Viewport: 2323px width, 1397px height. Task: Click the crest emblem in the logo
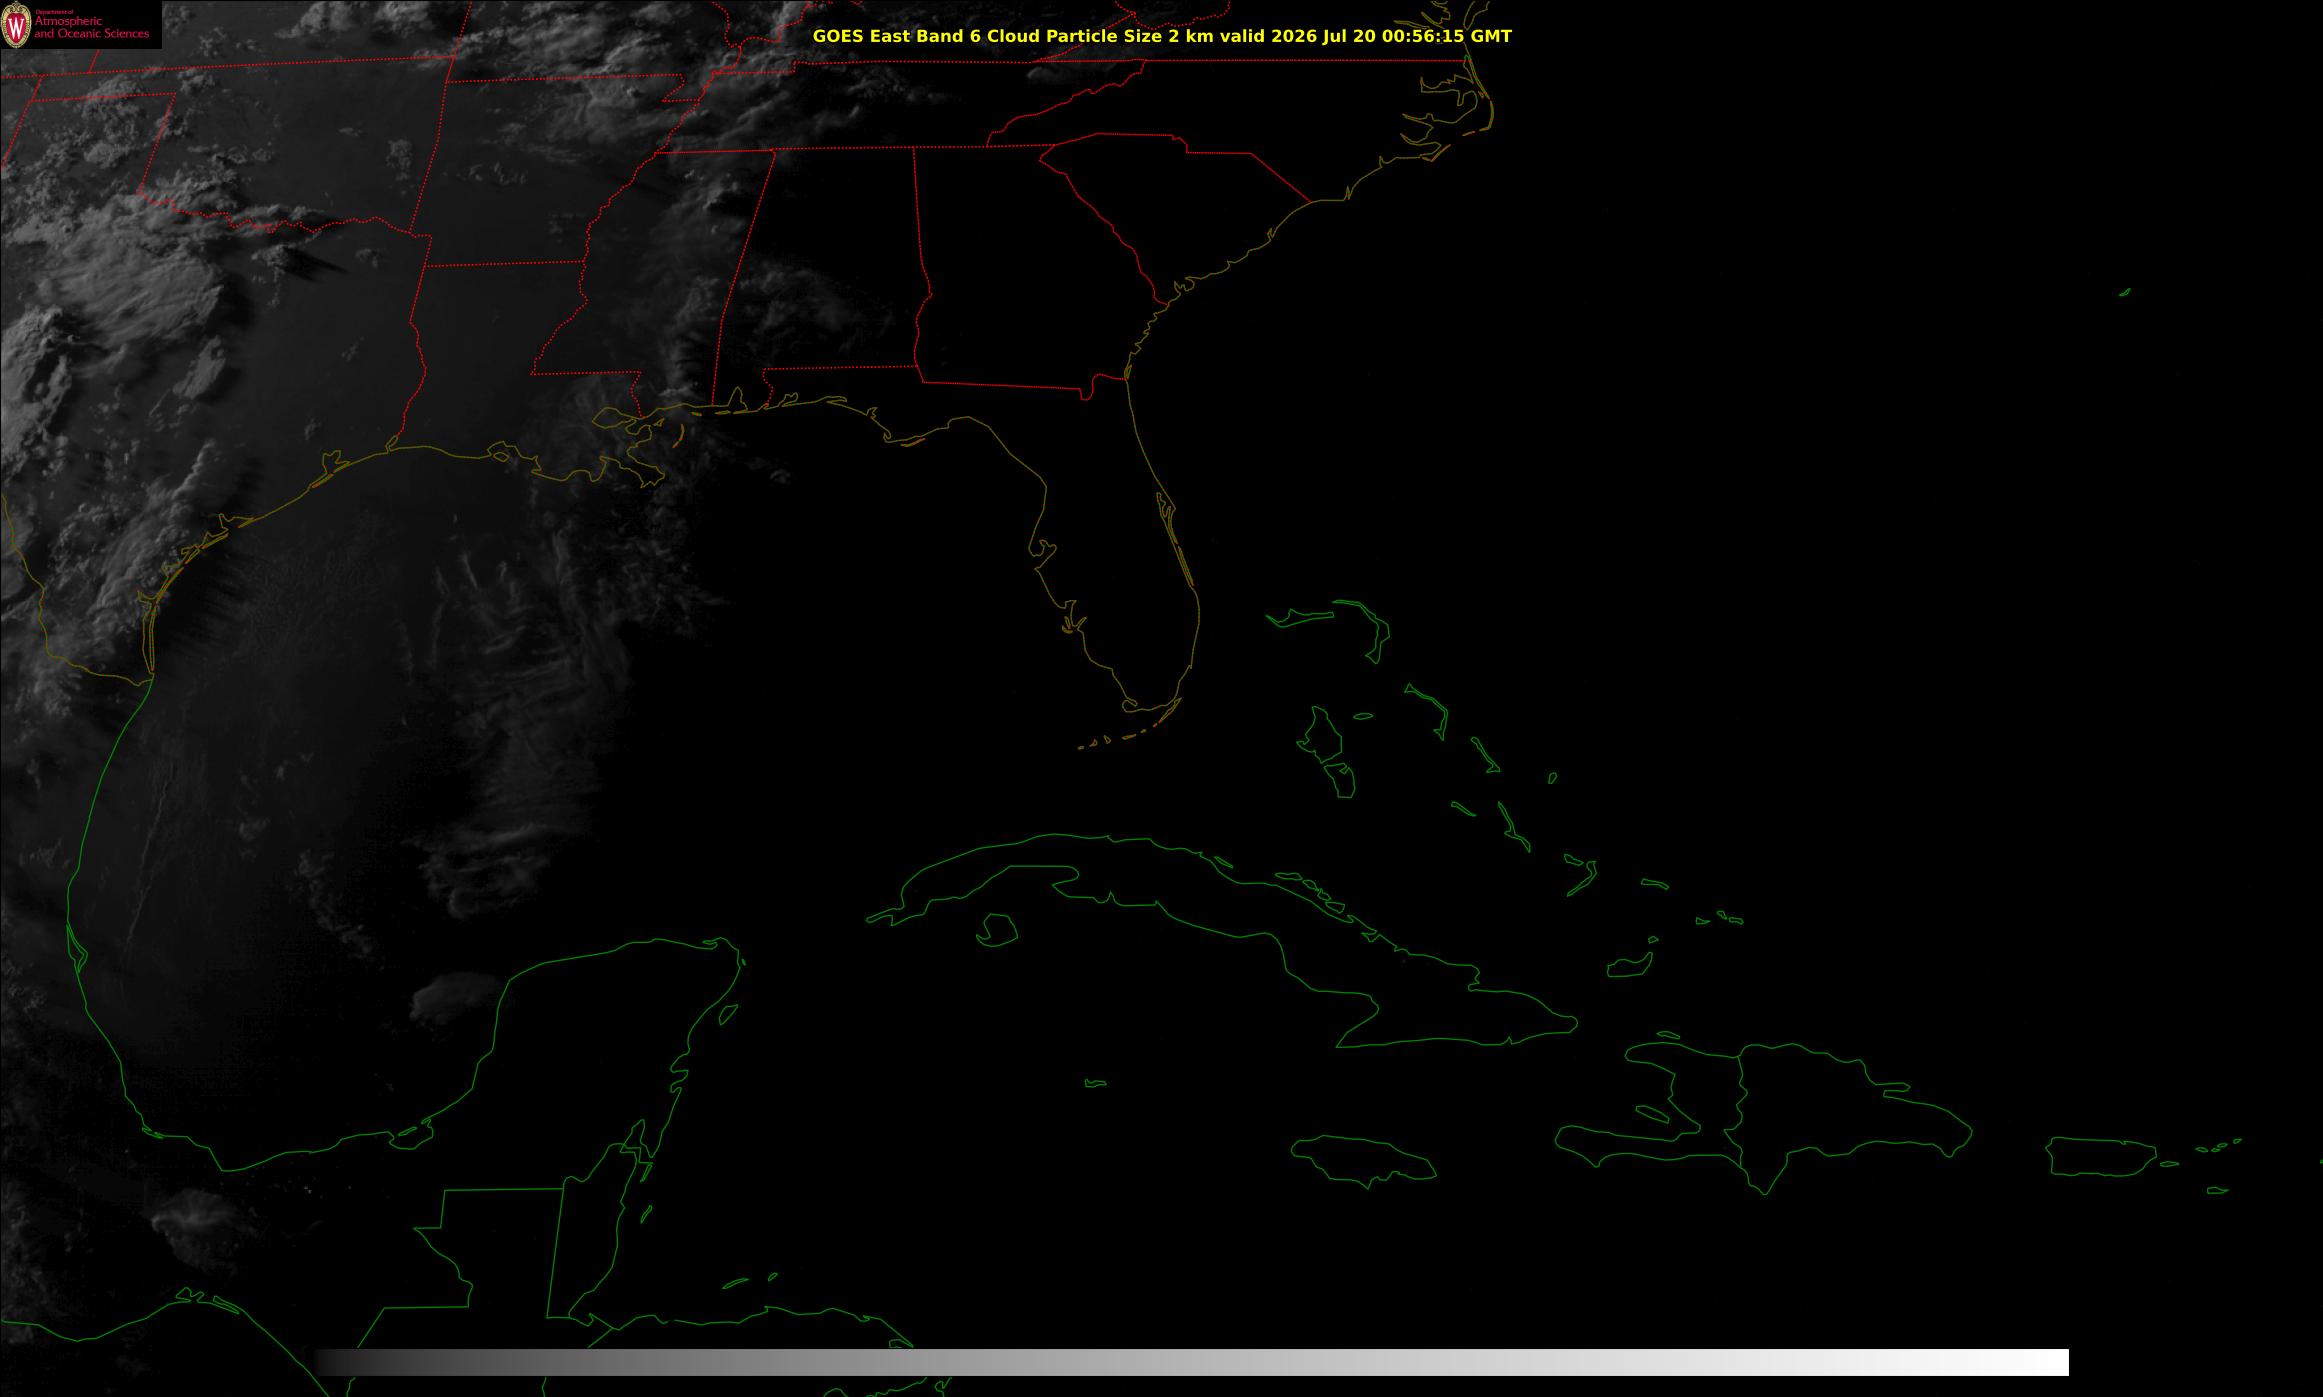16,25
